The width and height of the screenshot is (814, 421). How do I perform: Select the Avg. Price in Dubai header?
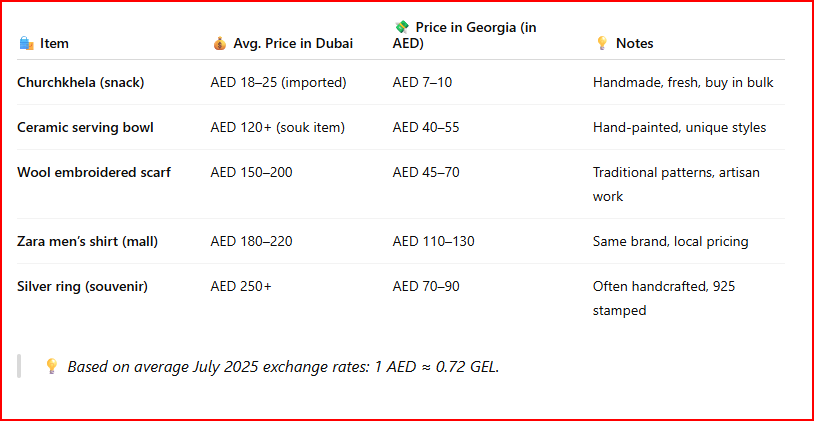[293, 44]
